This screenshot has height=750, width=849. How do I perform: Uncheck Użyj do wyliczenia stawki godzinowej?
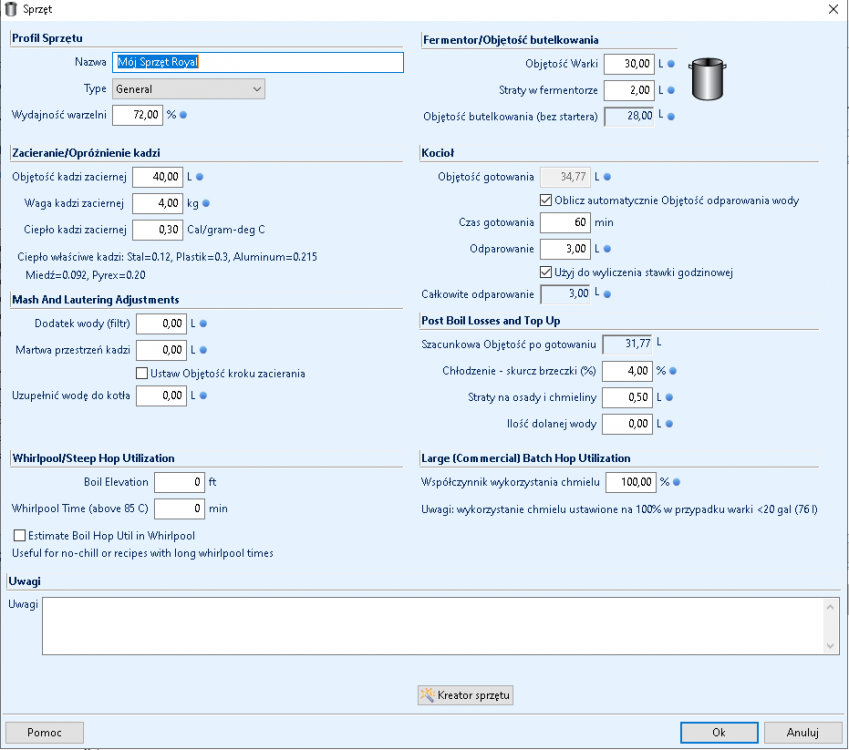click(x=545, y=272)
